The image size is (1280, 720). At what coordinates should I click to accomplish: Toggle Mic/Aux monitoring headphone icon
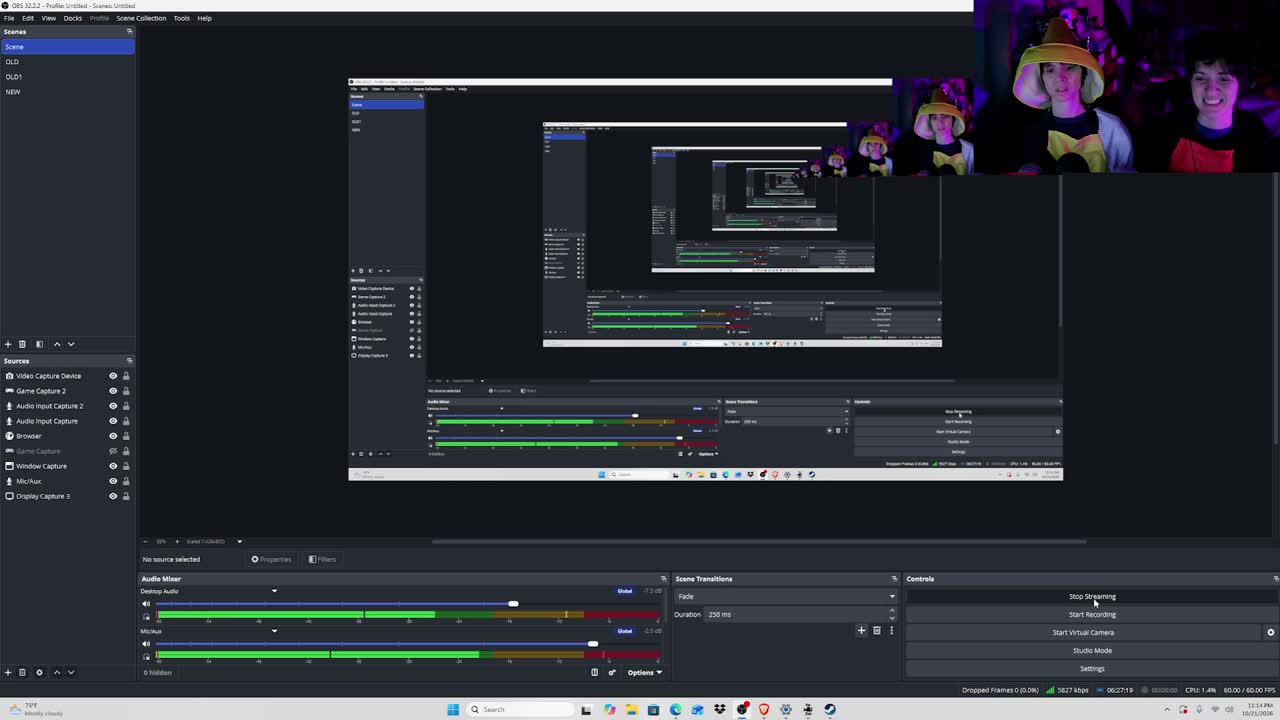click(146, 656)
